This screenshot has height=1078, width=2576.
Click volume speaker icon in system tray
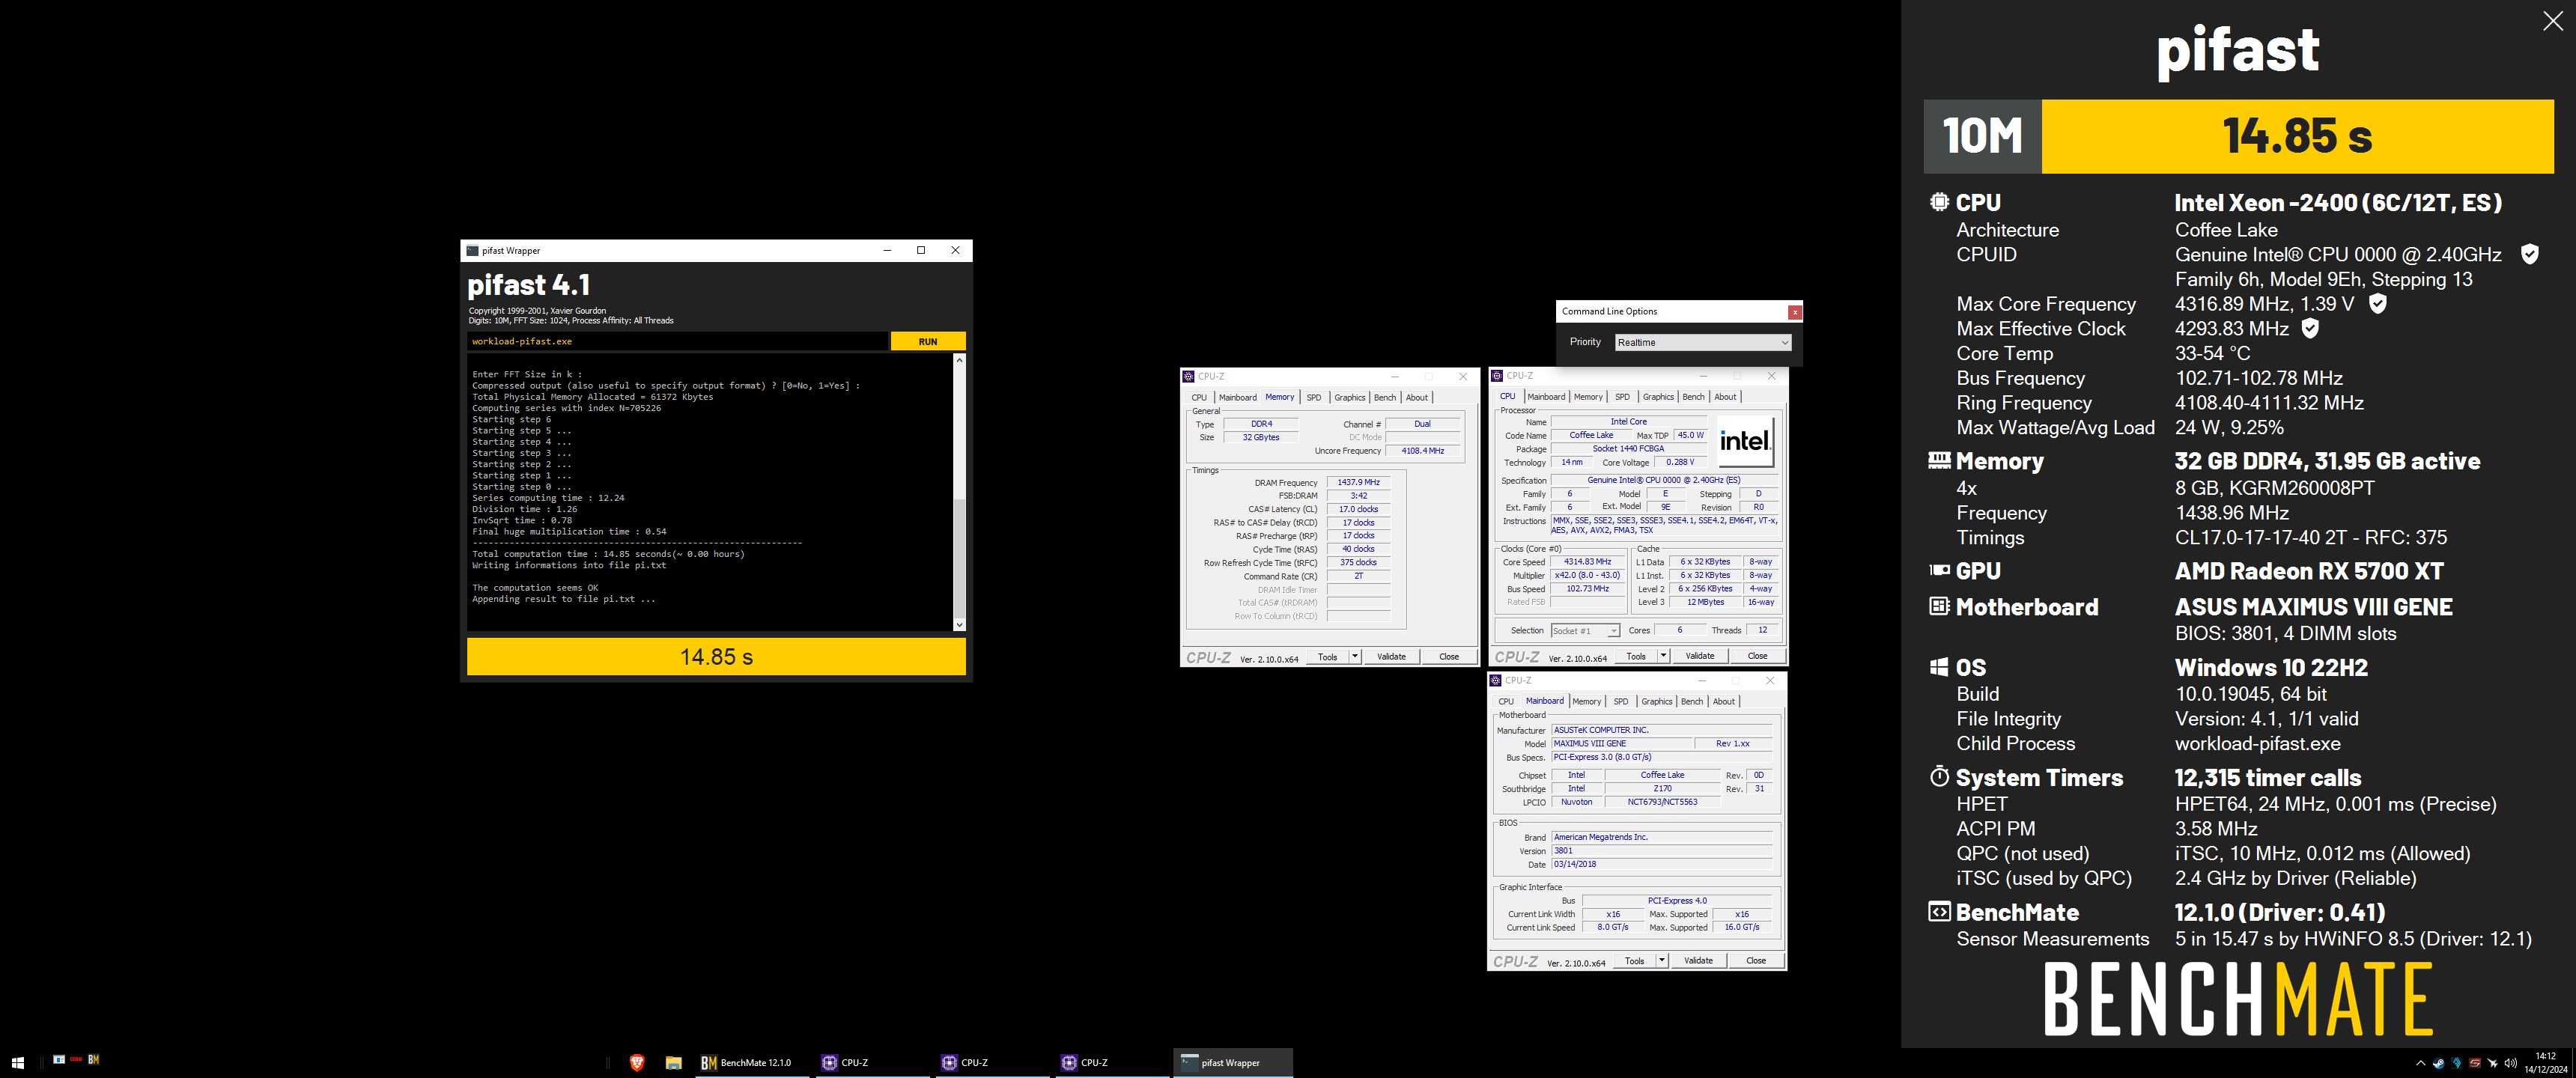pyautogui.click(x=2510, y=1063)
